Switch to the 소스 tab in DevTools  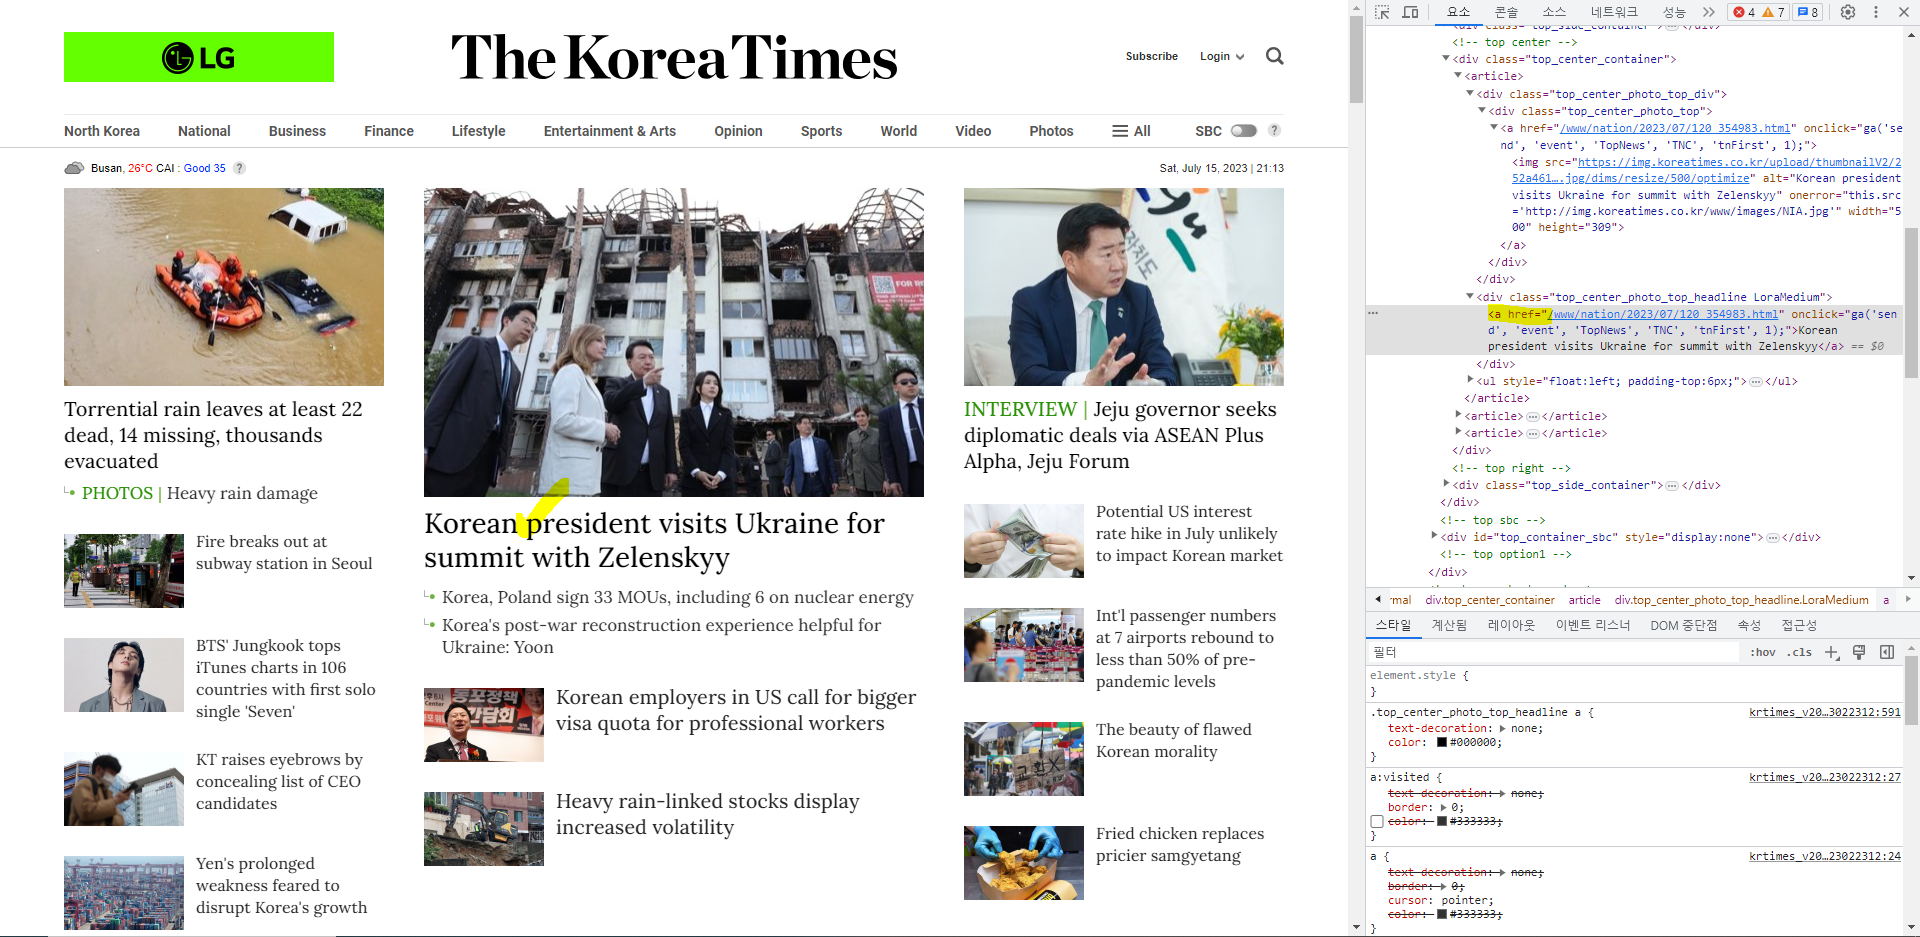[x=1554, y=12]
